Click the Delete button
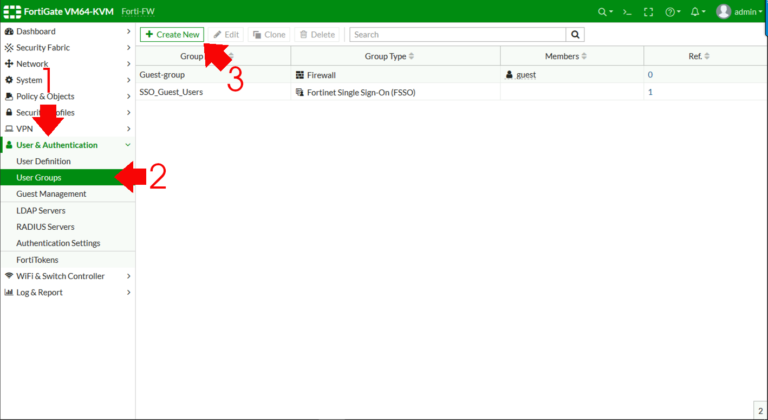This screenshot has width=768, height=420. pyautogui.click(x=317, y=34)
